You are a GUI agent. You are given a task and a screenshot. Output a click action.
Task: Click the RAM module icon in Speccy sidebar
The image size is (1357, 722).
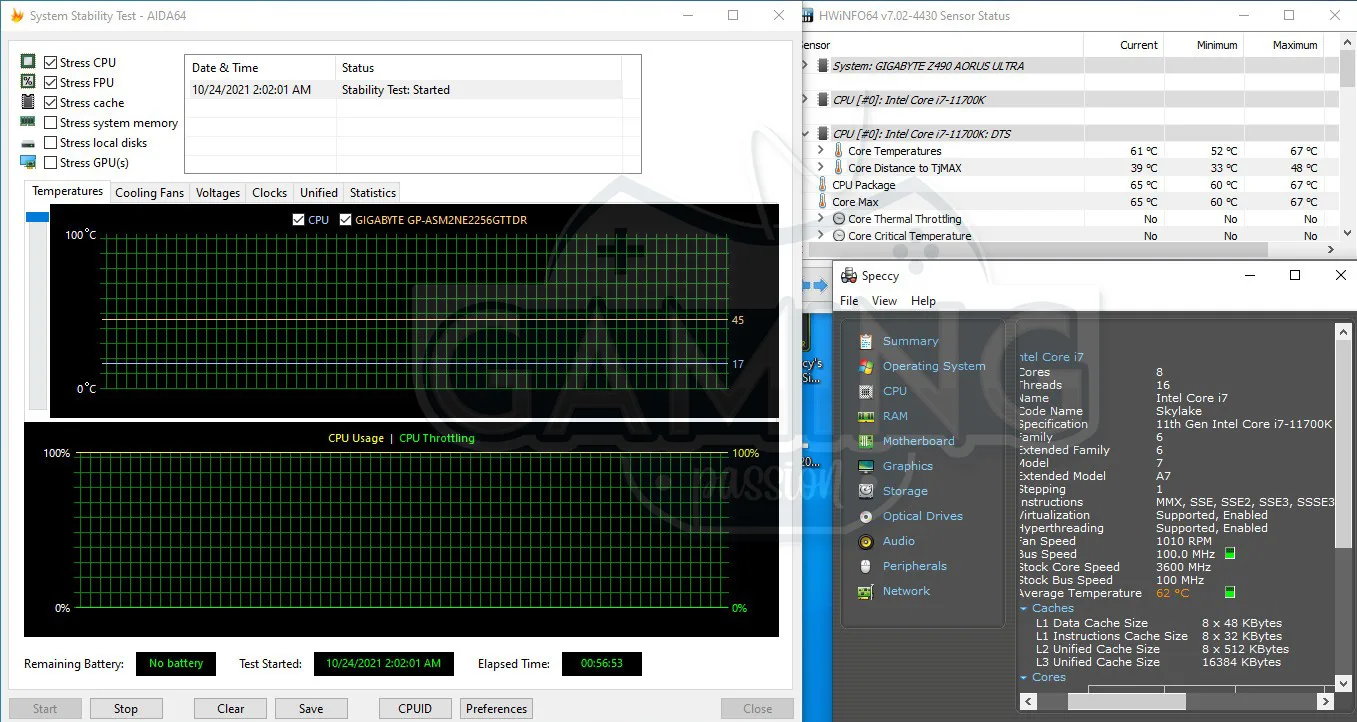click(866, 416)
